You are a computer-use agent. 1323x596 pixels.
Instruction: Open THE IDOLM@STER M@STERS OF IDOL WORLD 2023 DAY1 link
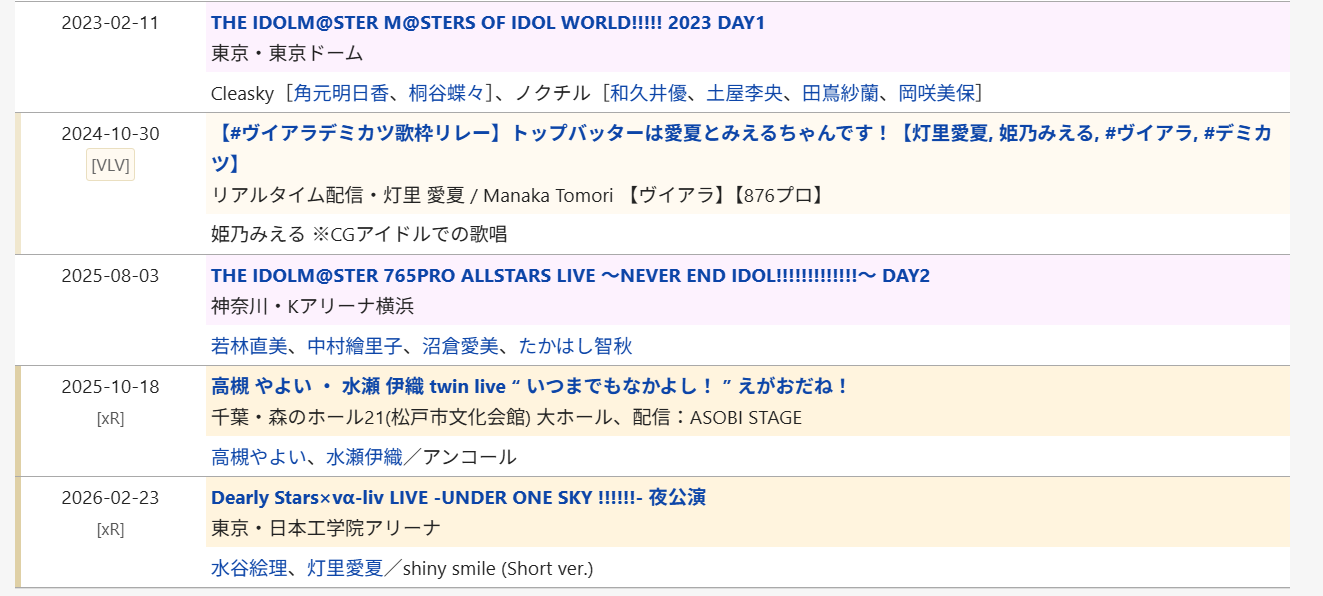click(x=488, y=22)
